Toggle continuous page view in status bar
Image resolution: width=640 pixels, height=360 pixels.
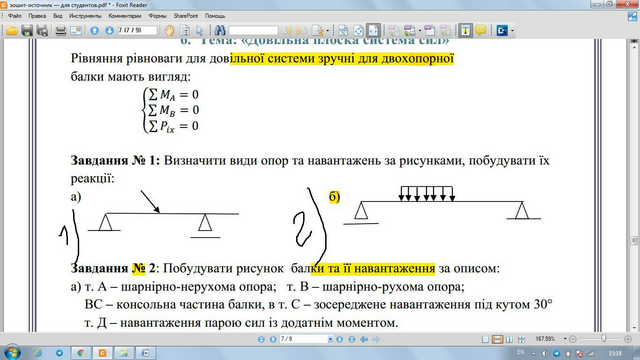[x=497, y=339]
